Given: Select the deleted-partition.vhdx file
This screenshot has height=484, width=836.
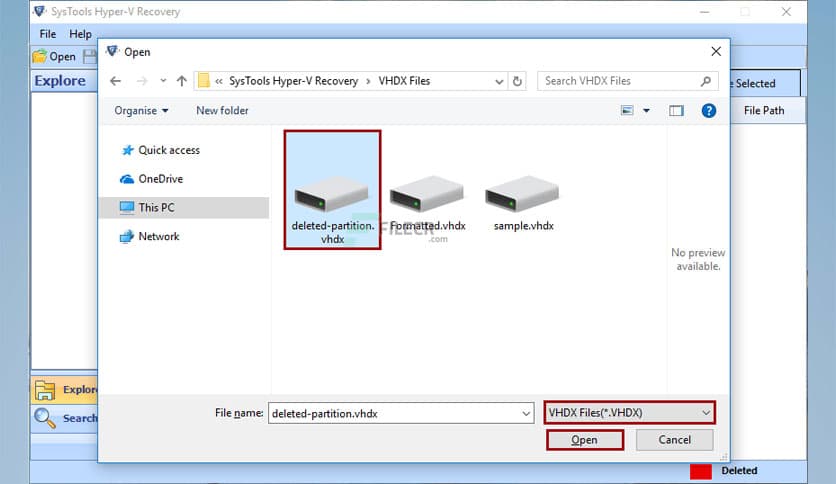Looking at the screenshot, I should pos(332,190).
